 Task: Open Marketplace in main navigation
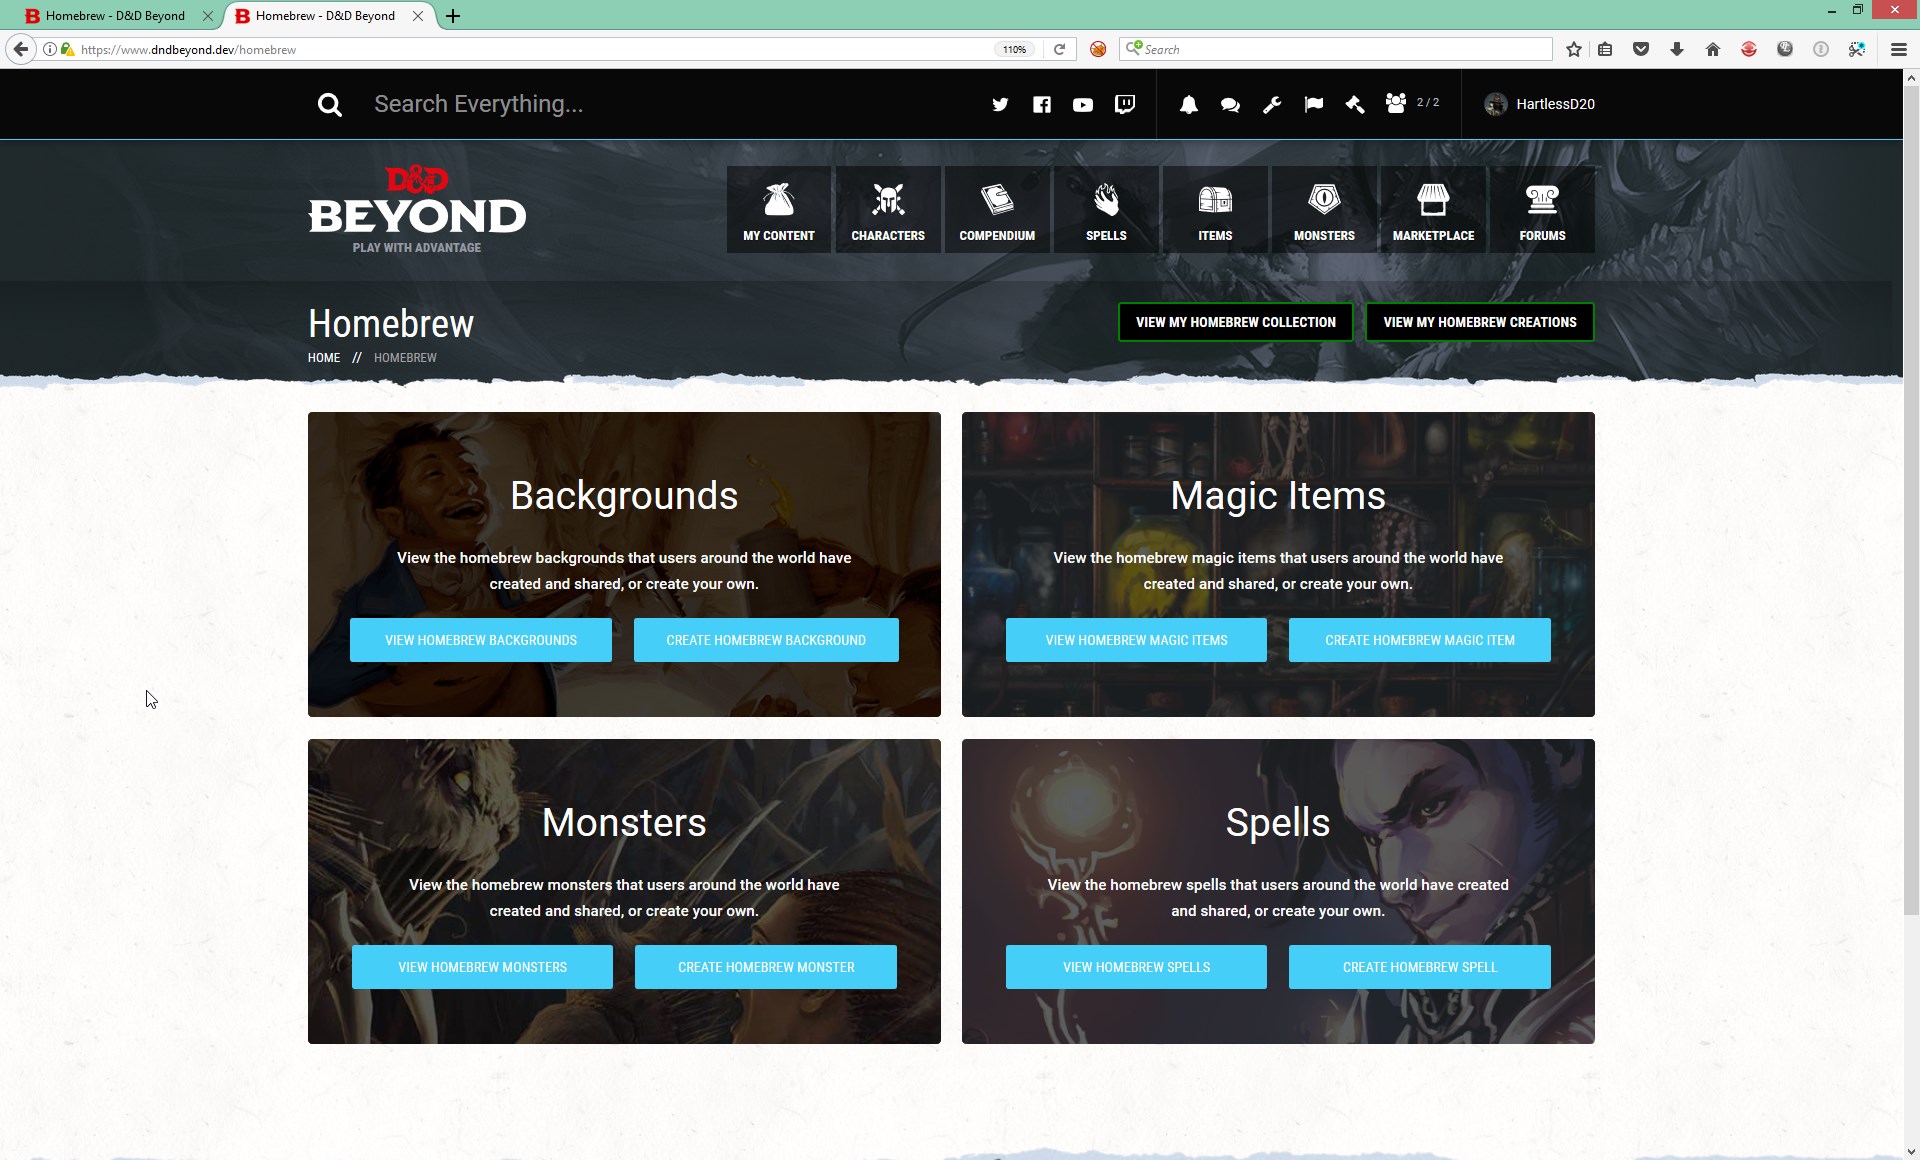[1433, 209]
